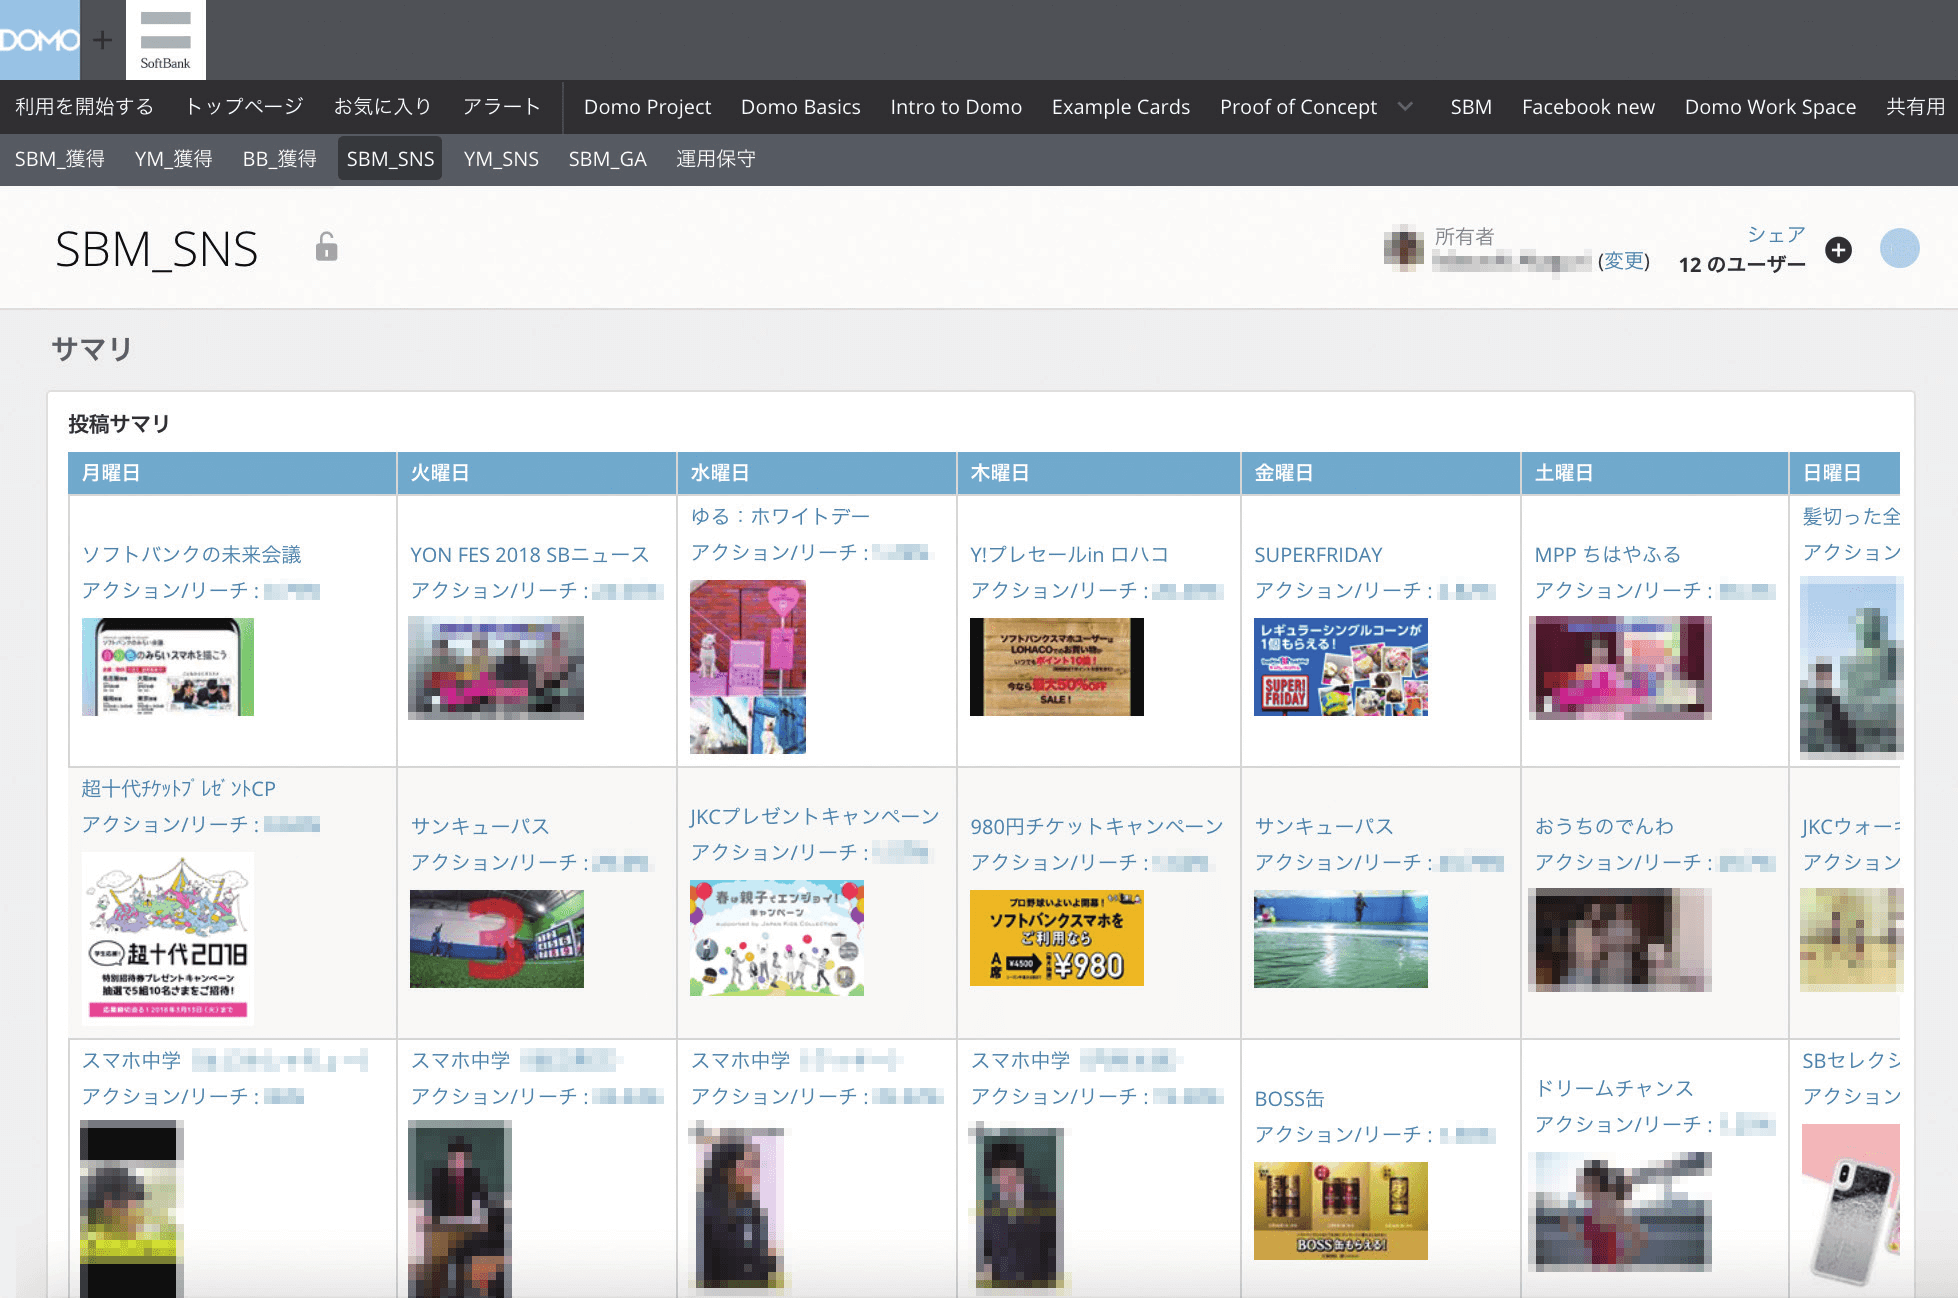The height and width of the screenshot is (1298, 1958).
Task: Open お気に入り in the navigation bar
Action: click(382, 106)
